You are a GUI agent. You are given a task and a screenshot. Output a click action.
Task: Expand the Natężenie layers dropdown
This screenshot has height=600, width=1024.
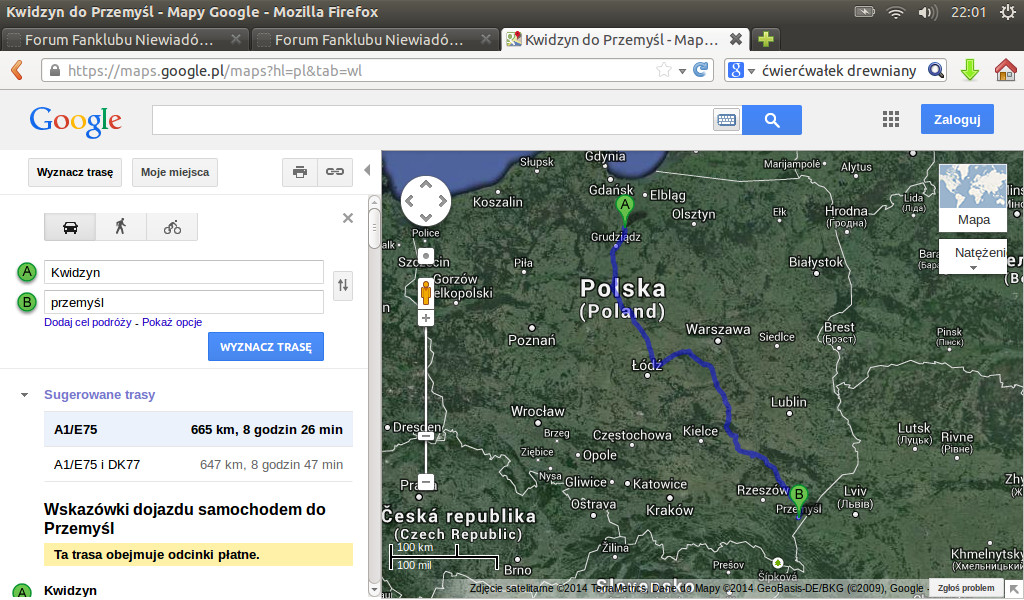[x=973, y=257]
